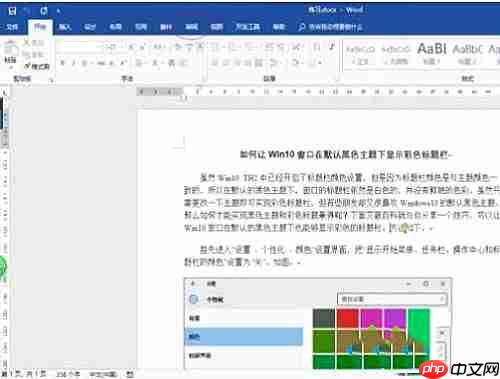Apply the 无间隔 (No Spacing) style
500x379 pixels.
click(396, 55)
